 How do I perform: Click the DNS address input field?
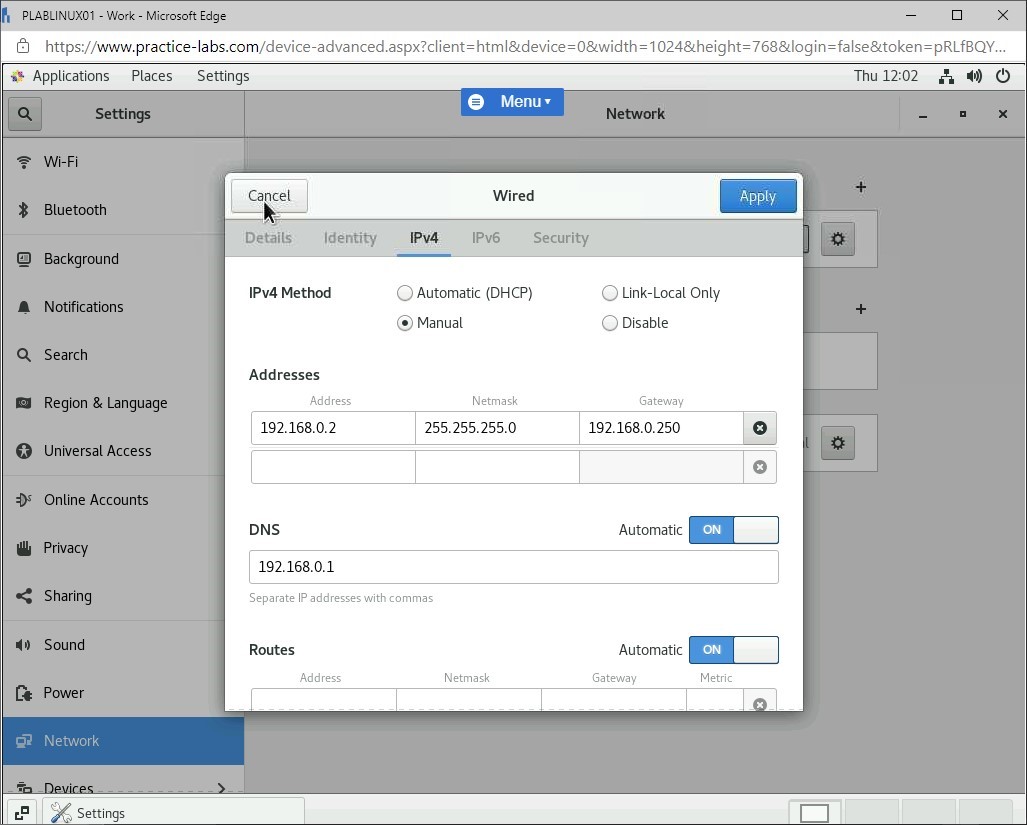coord(513,567)
